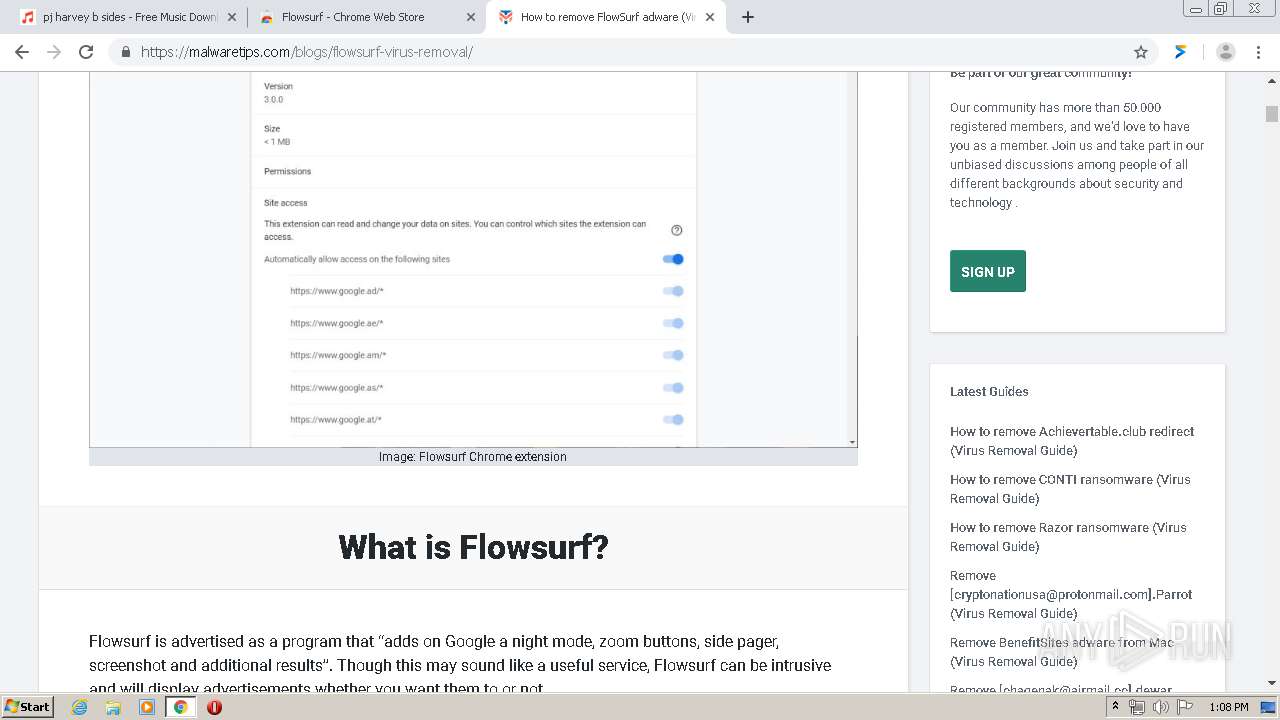
Task: Click the embedded image scrollbar down arrow
Action: tap(852, 441)
